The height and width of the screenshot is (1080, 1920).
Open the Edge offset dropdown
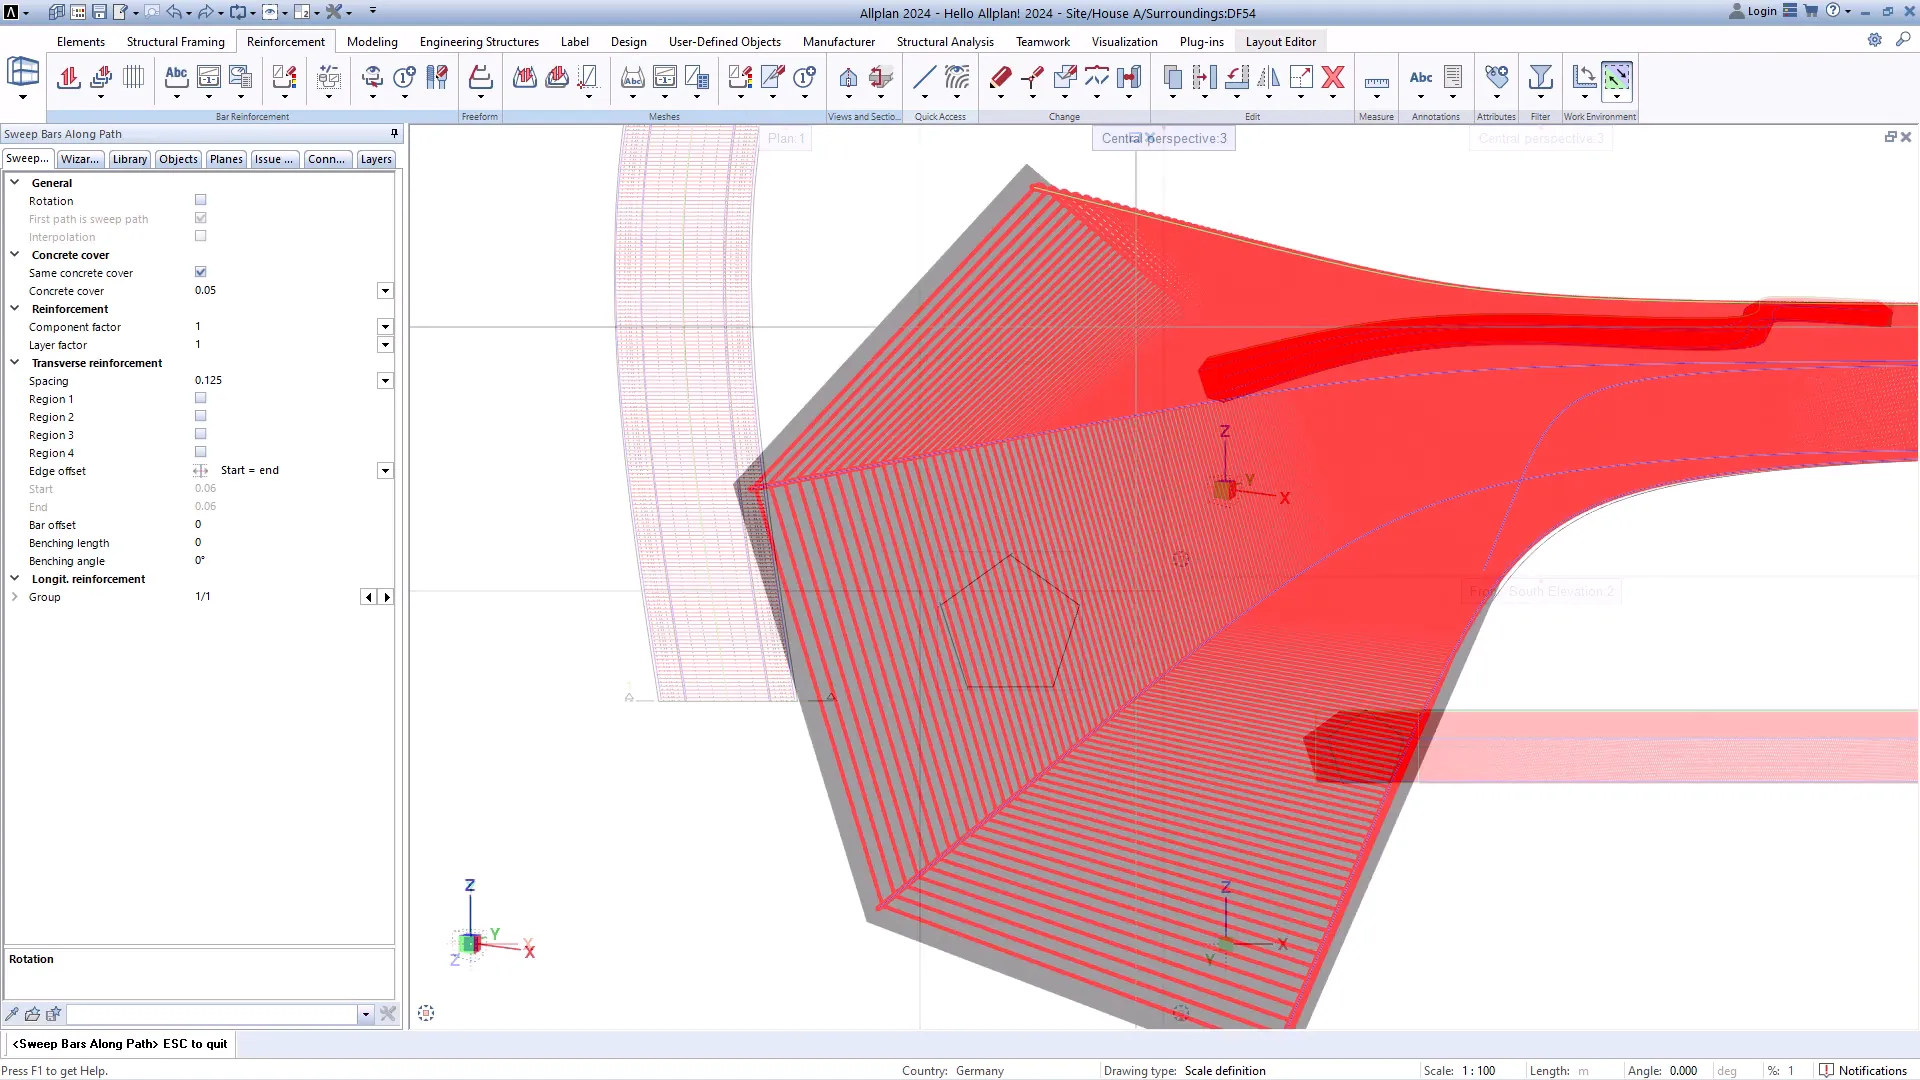coord(385,470)
